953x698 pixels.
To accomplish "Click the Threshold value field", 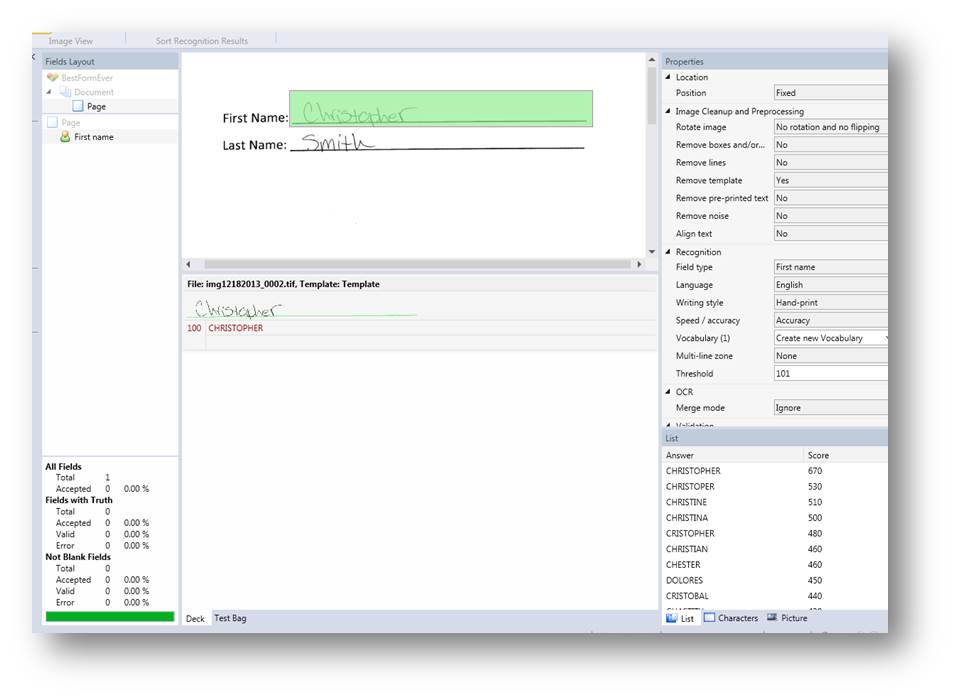I will pos(829,374).
